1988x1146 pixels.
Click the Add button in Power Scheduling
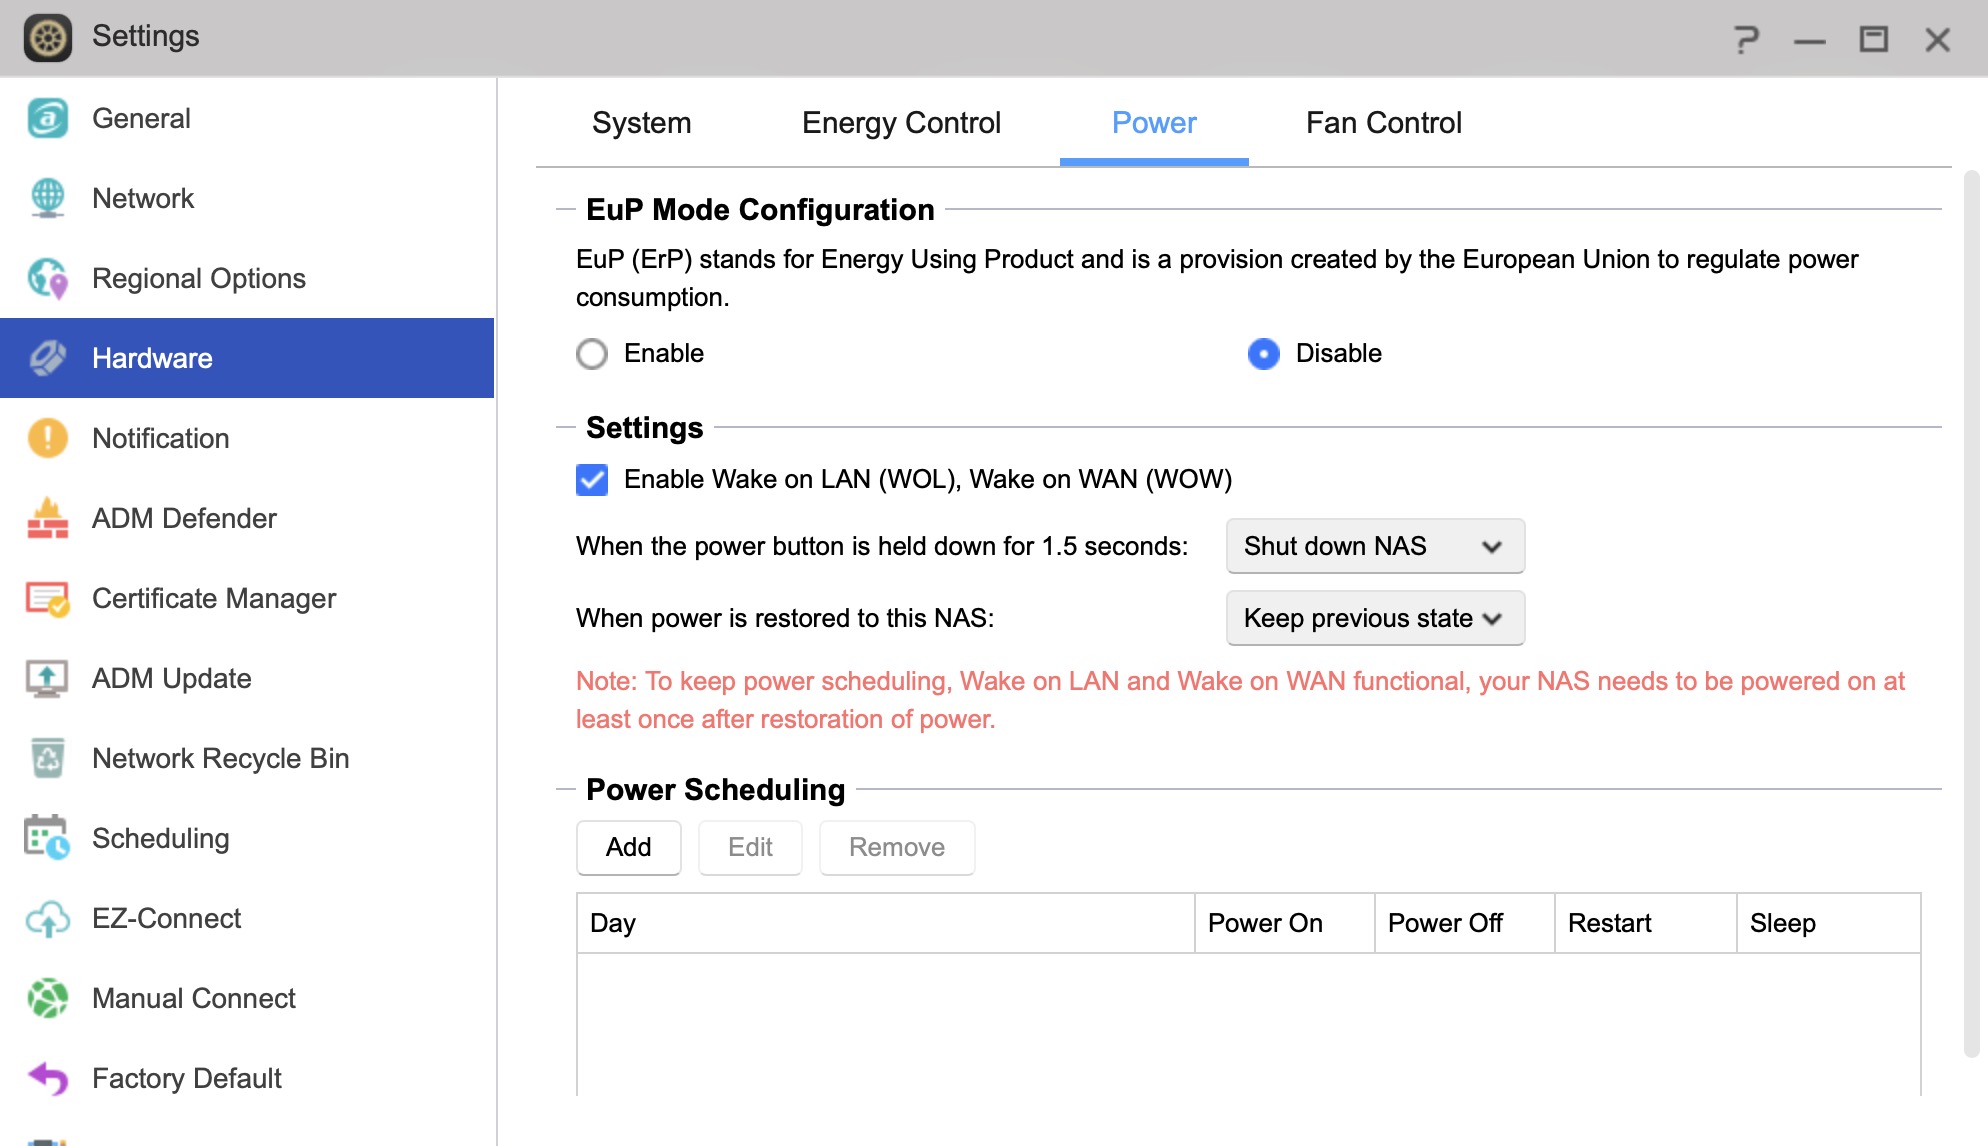[629, 848]
